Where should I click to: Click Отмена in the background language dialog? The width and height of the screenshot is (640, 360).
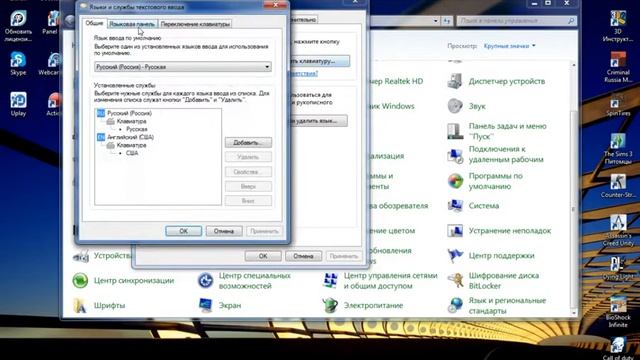coord(303,256)
